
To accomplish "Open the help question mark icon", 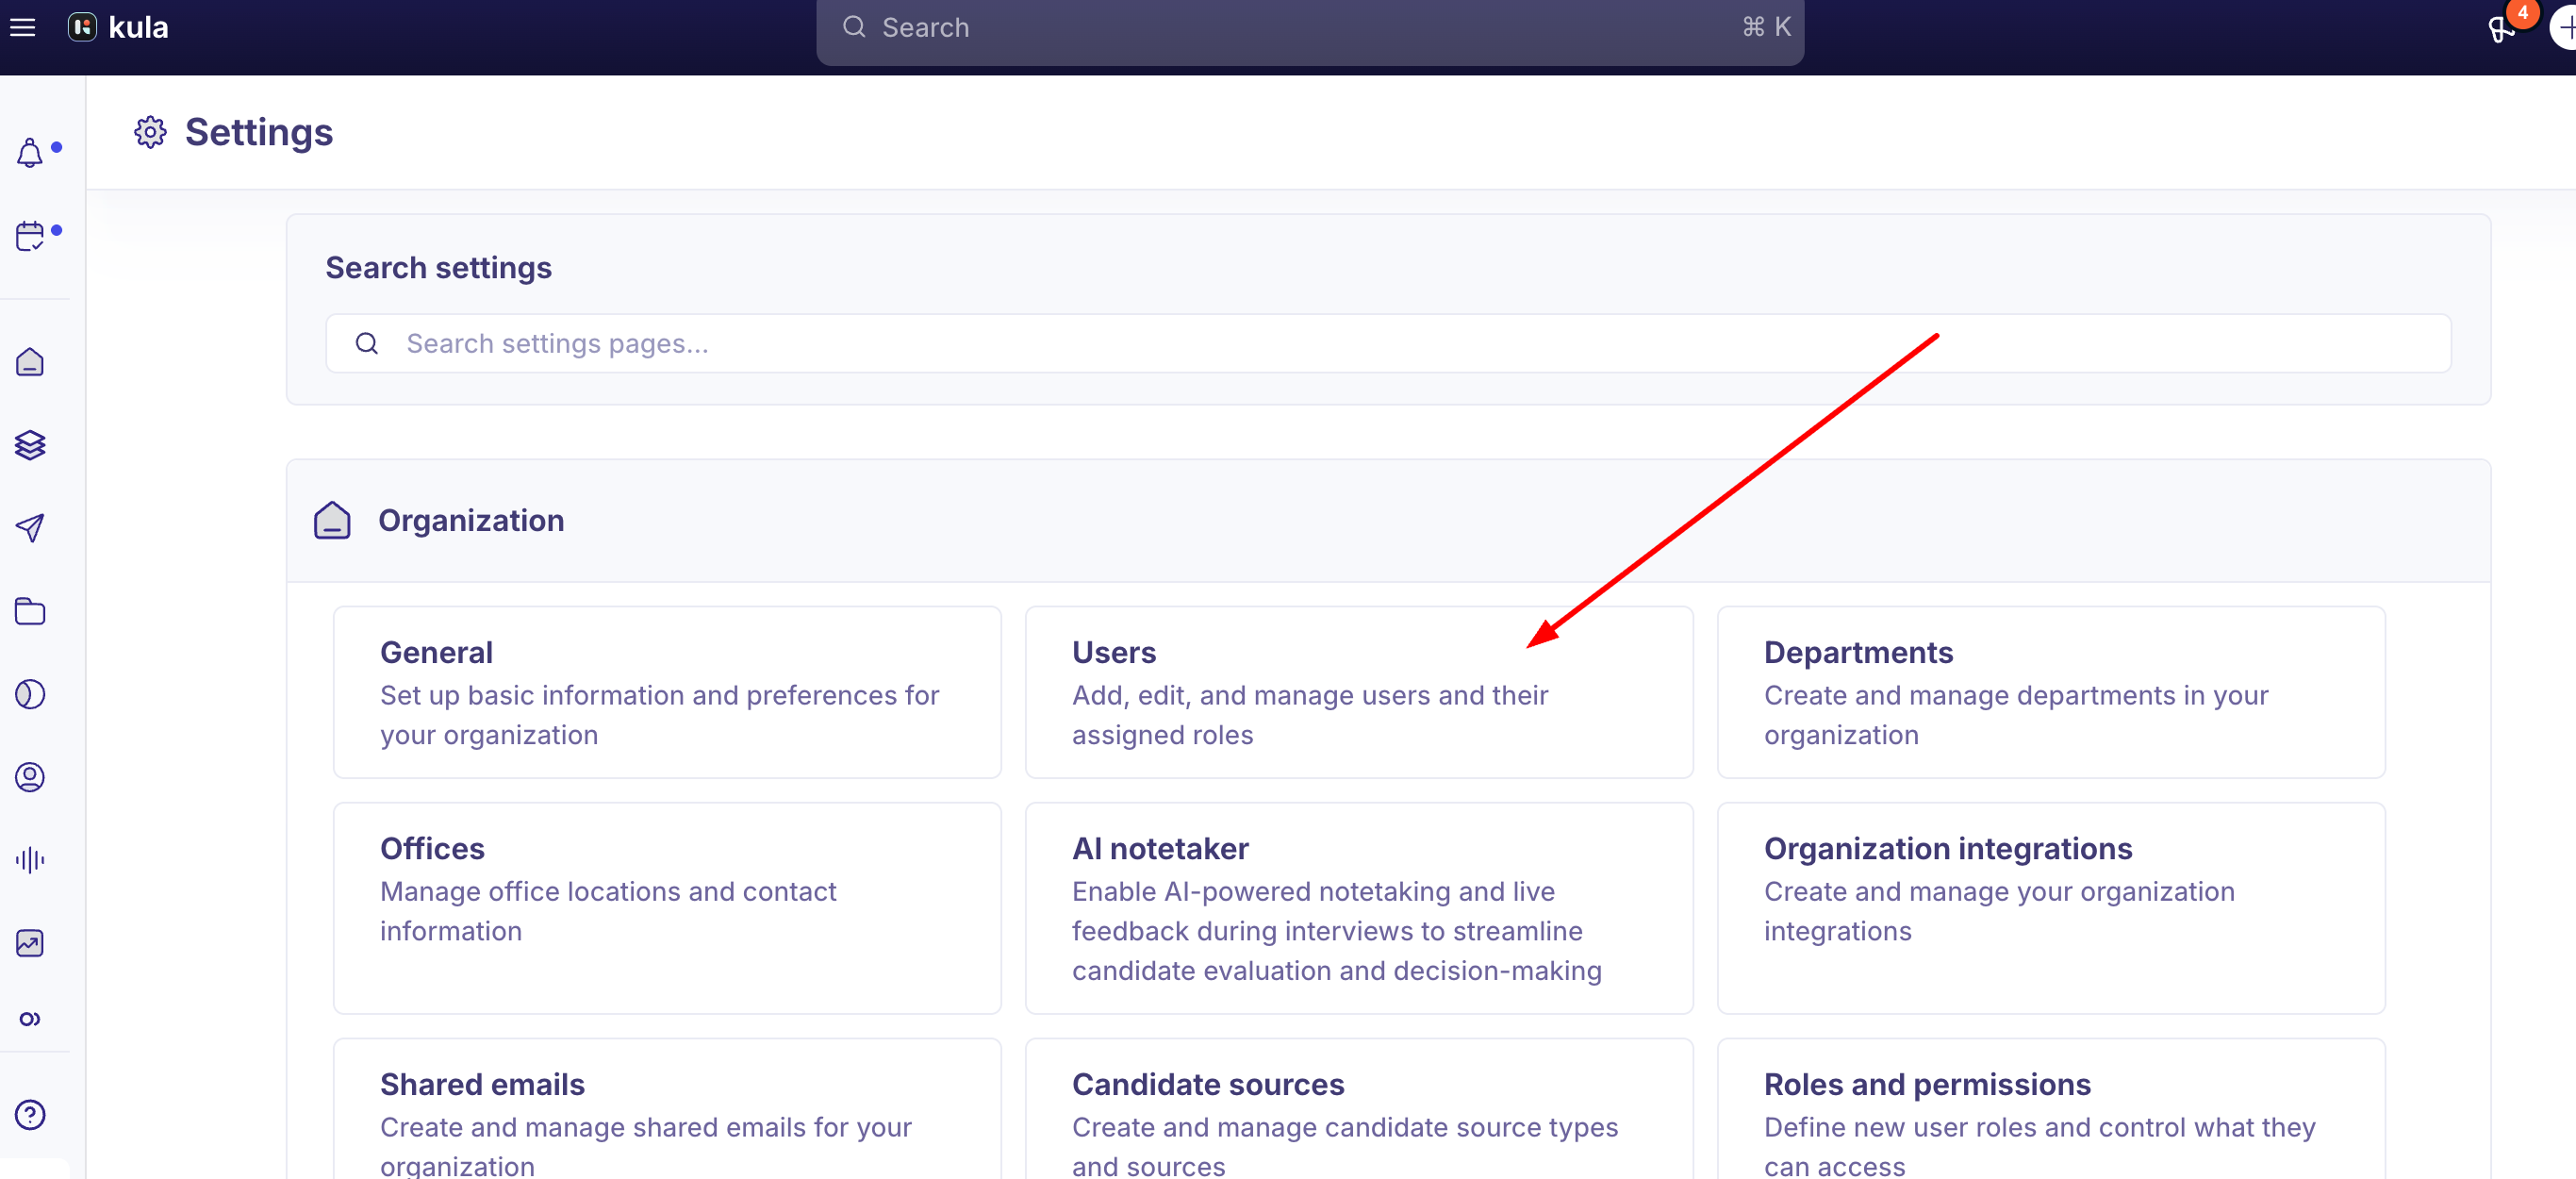I will tap(30, 1114).
